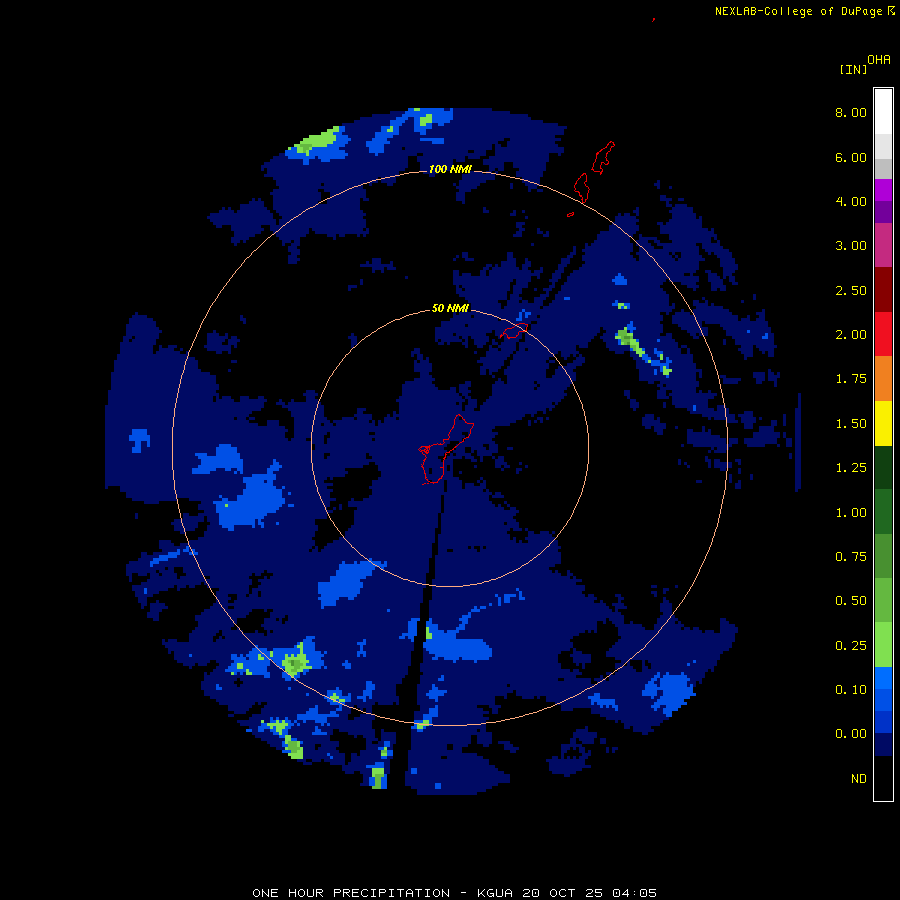Click the 1.75 legend value
Viewport: 900px width, 900px height.
click(851, 379)
